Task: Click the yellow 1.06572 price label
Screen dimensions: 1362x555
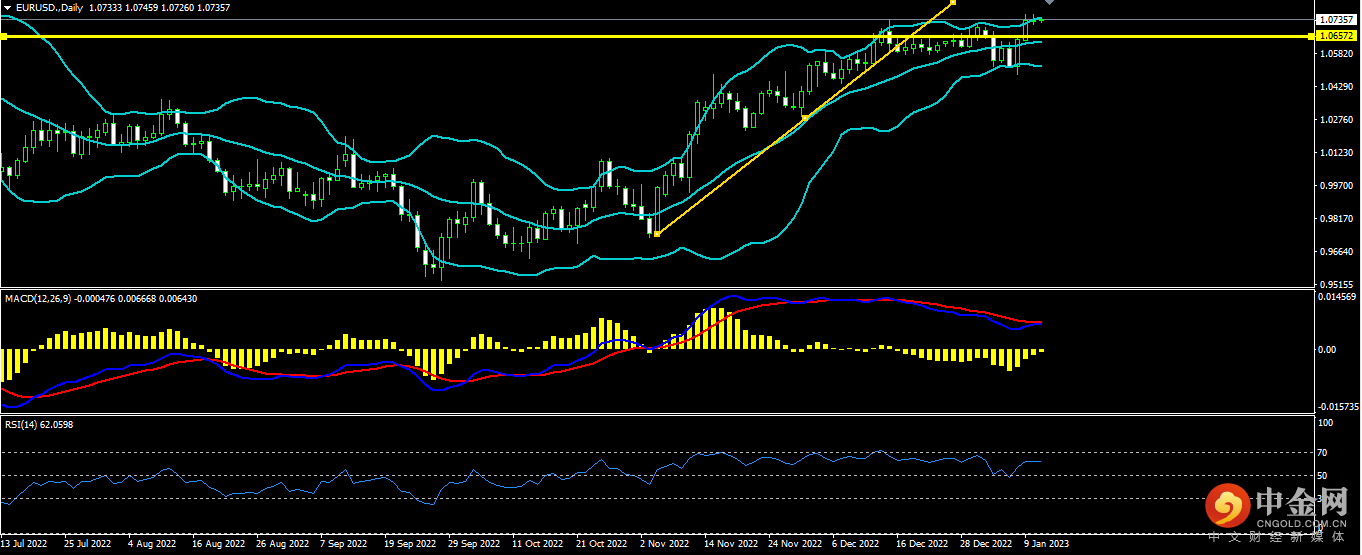Action: [x=1337, y=36]
